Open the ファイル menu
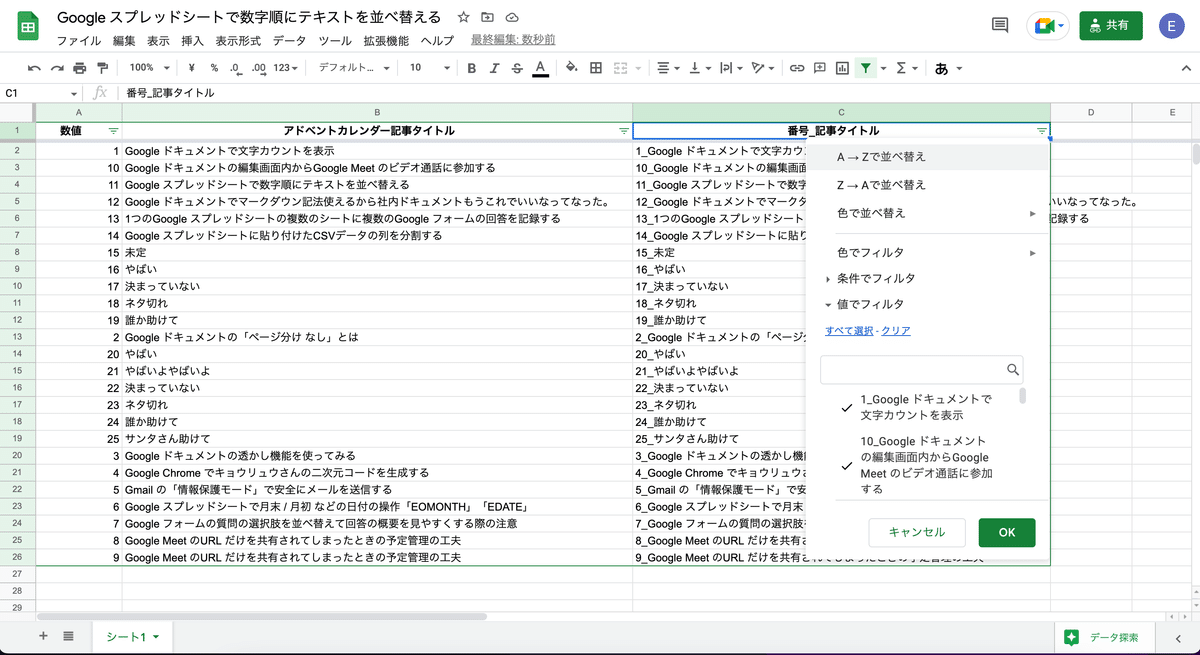Viewport: 1200px width, 655px height. click(x=79, y=41)
